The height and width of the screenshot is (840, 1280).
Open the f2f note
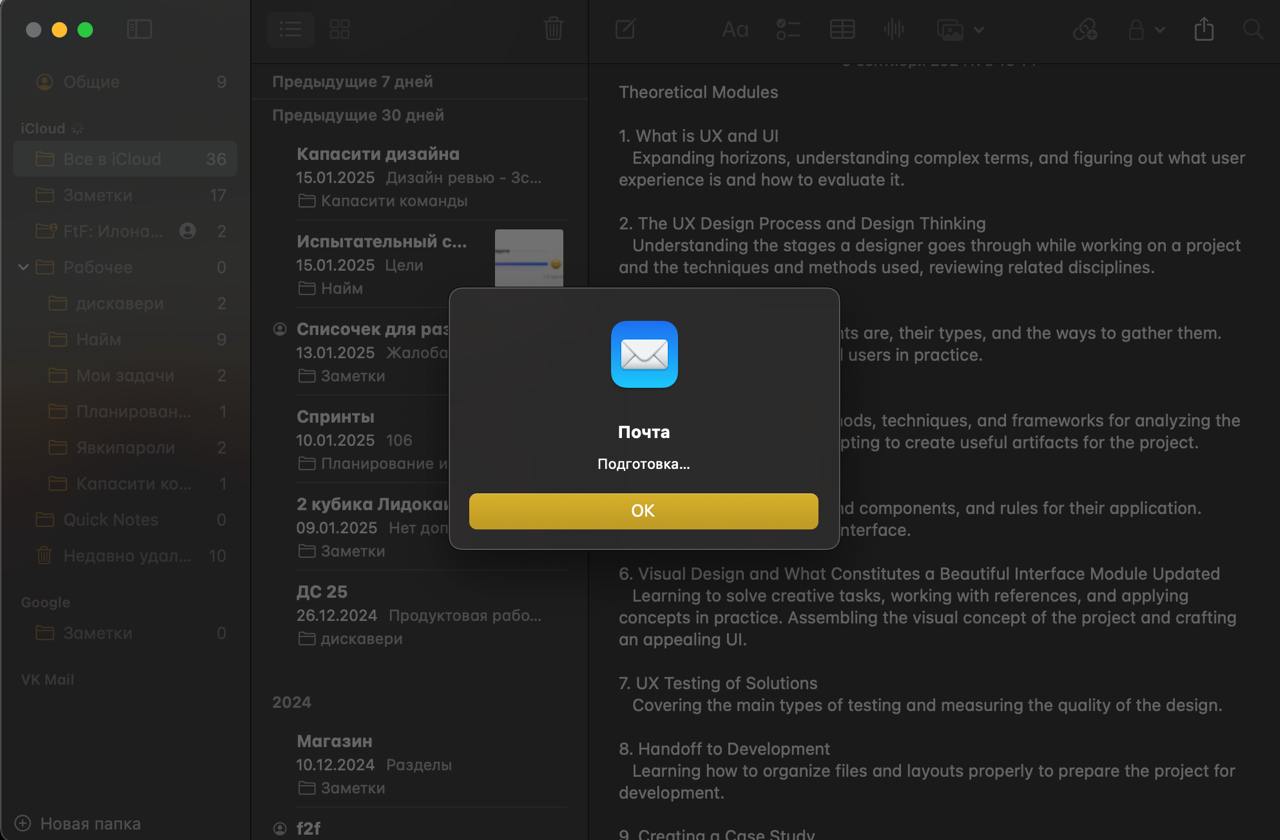420,827
